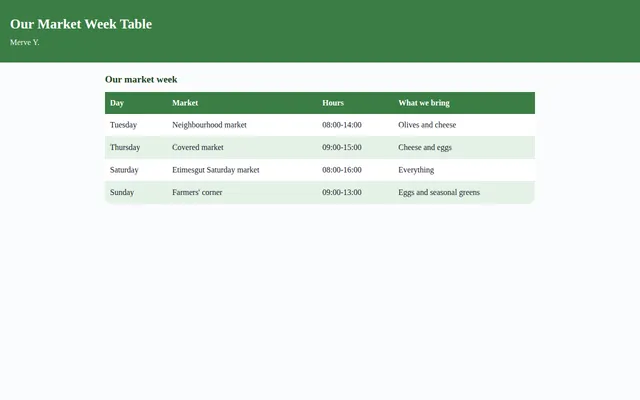The image size is (640, 400).
Task: Click the 'Our Market Week Table' page title
Action: coord(81,24)
